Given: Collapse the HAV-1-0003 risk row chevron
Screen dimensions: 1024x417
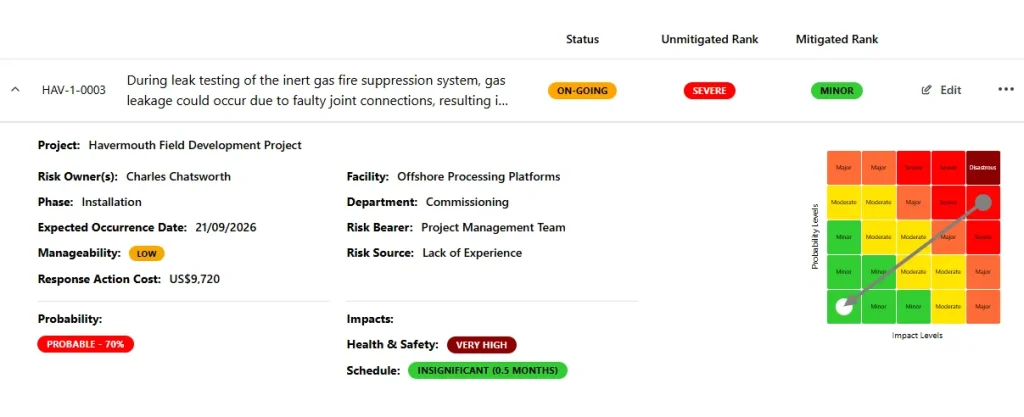Looking at the screenshot, I should [15, 90].
